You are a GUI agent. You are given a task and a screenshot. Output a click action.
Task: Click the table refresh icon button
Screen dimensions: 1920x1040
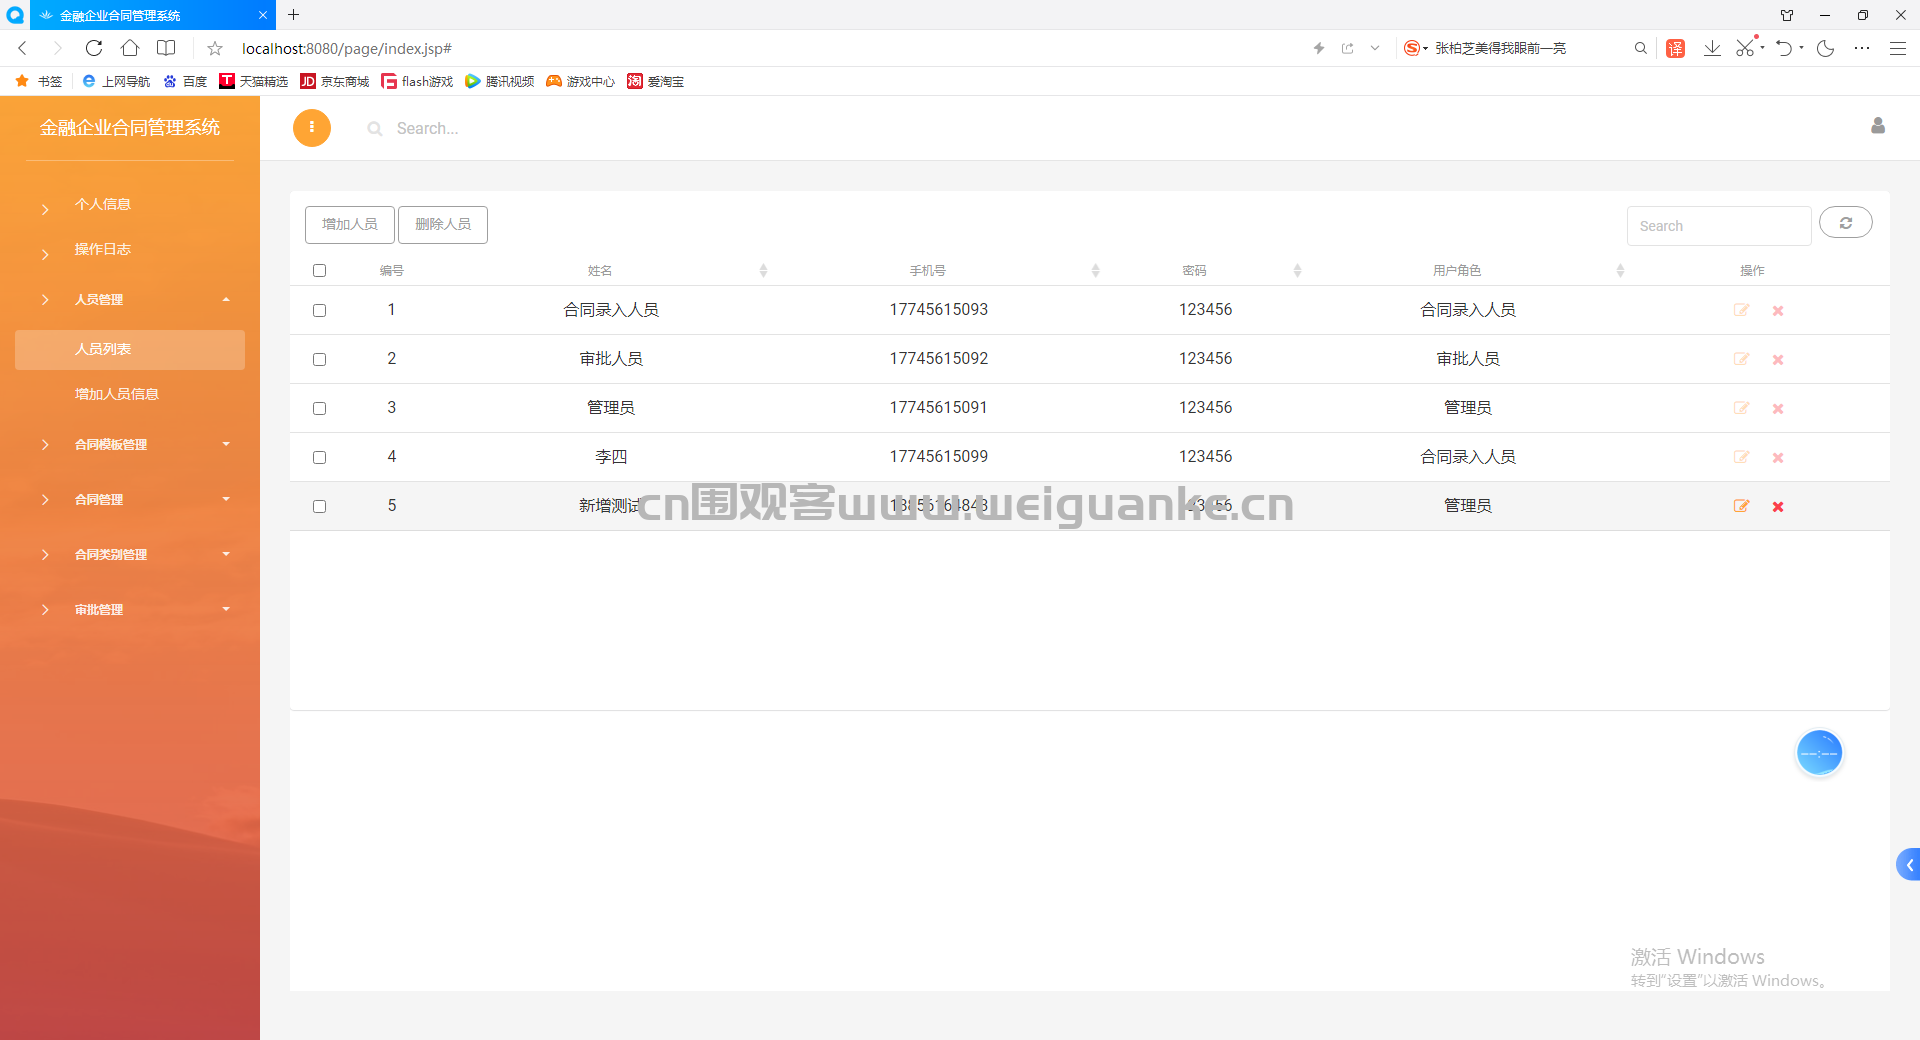[x=1845, y=223]
